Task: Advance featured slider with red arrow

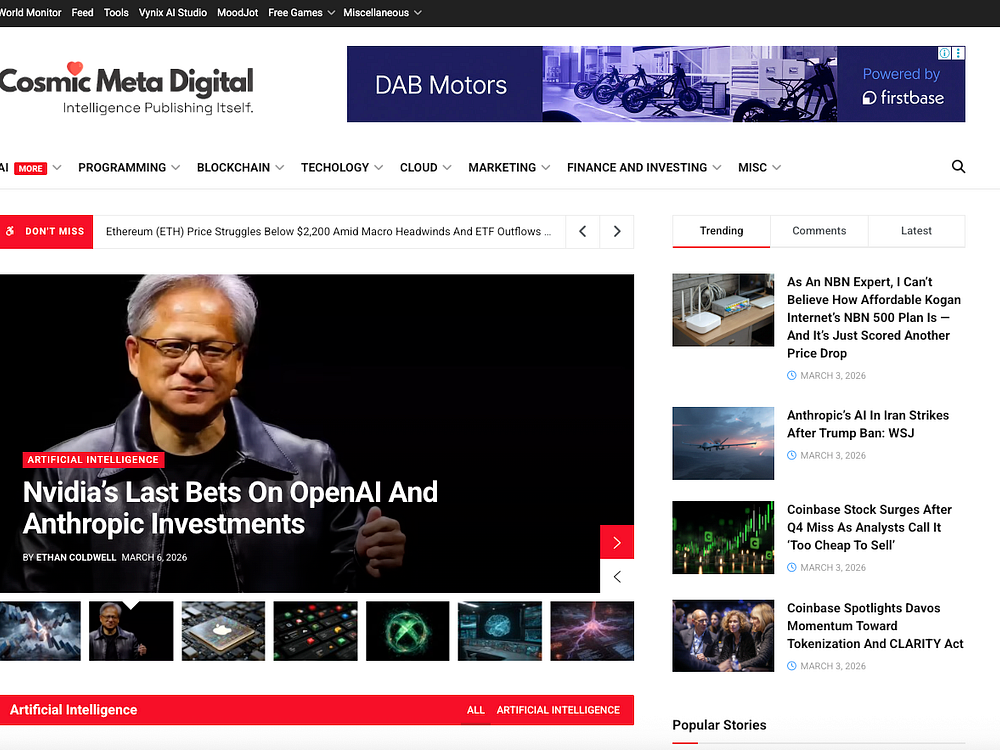Action: point(617,542)
